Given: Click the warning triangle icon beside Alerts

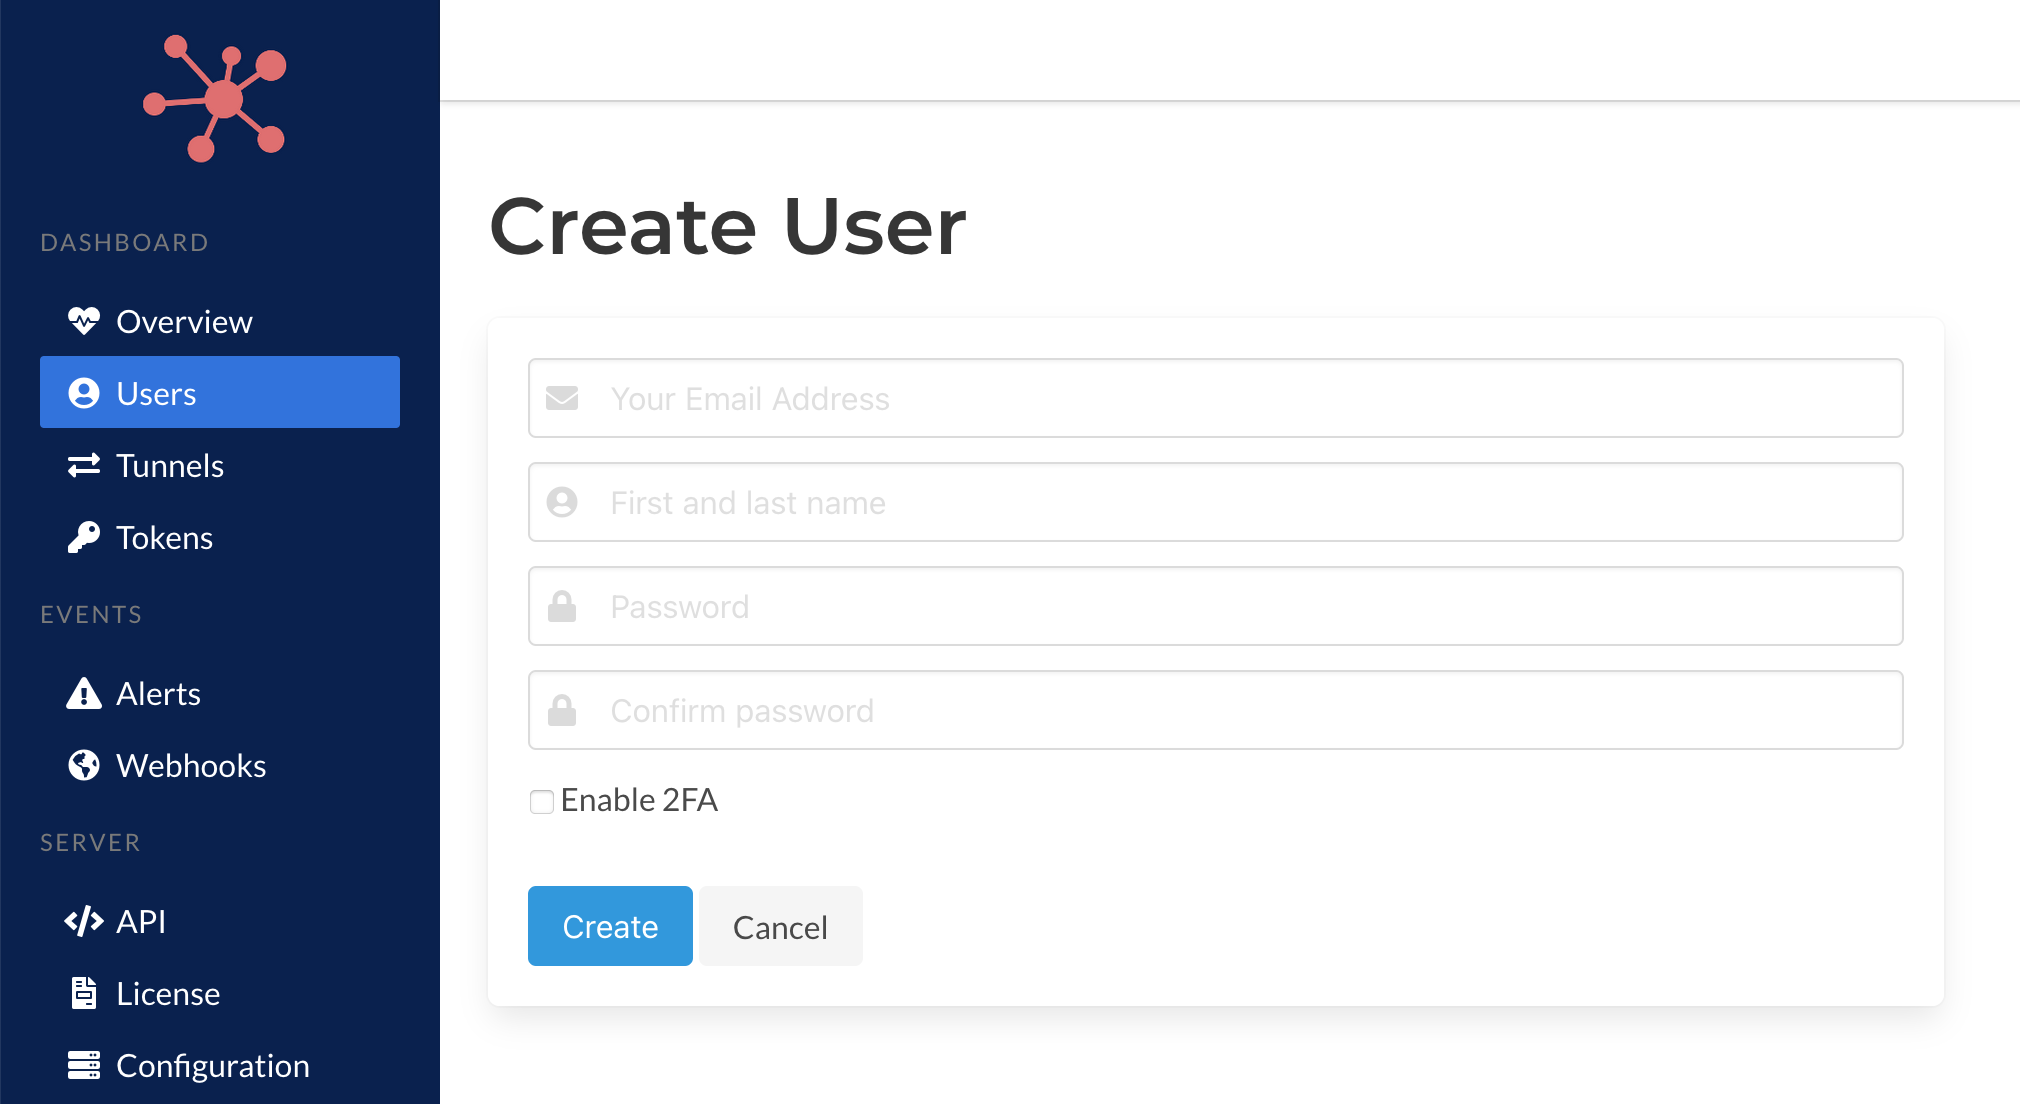Looking at the screenshot, I should pos(84,693).
